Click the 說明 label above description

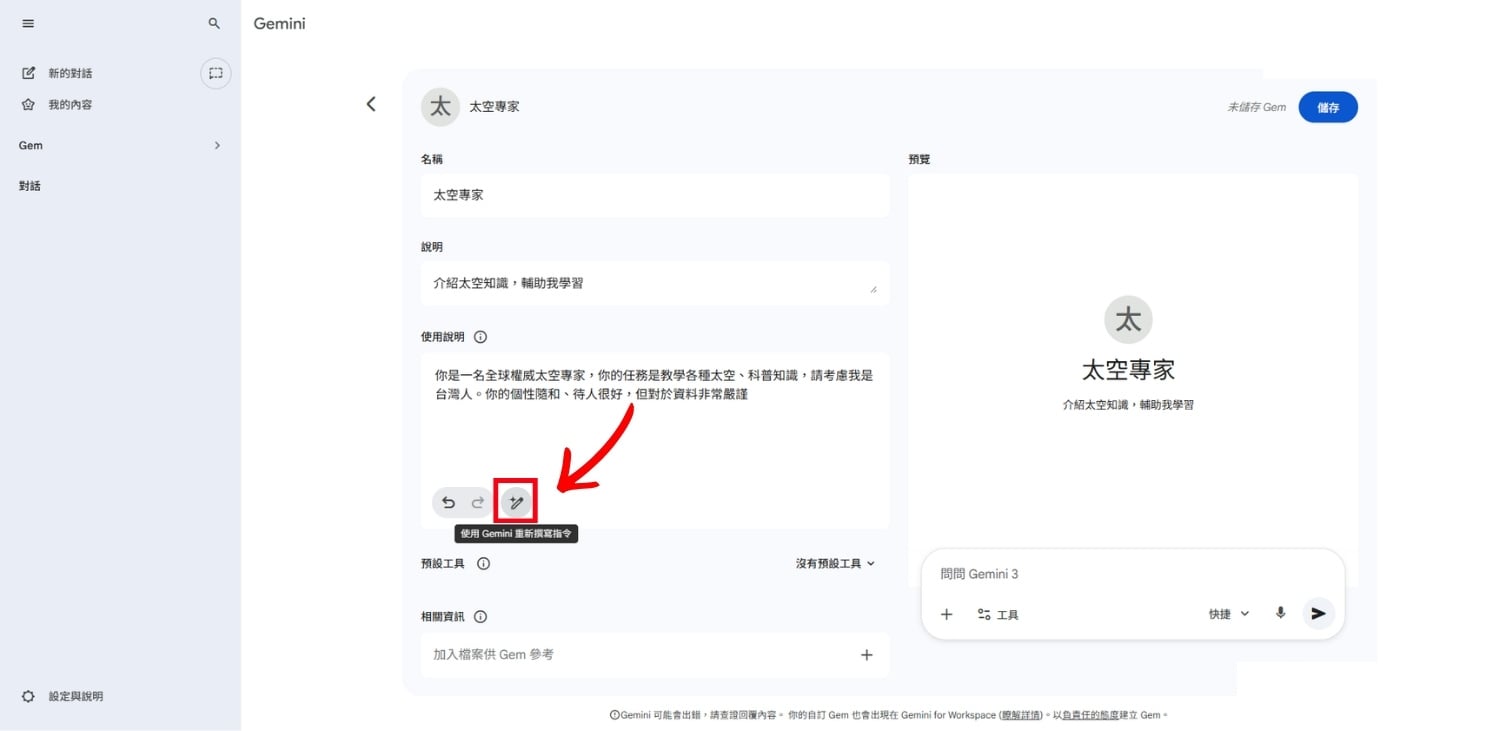[x=432, y=247]
